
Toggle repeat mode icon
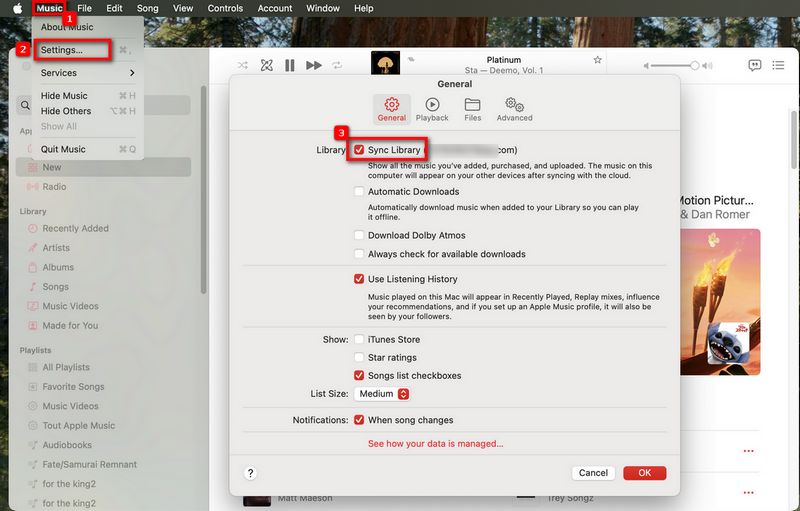tap(337, 65)
